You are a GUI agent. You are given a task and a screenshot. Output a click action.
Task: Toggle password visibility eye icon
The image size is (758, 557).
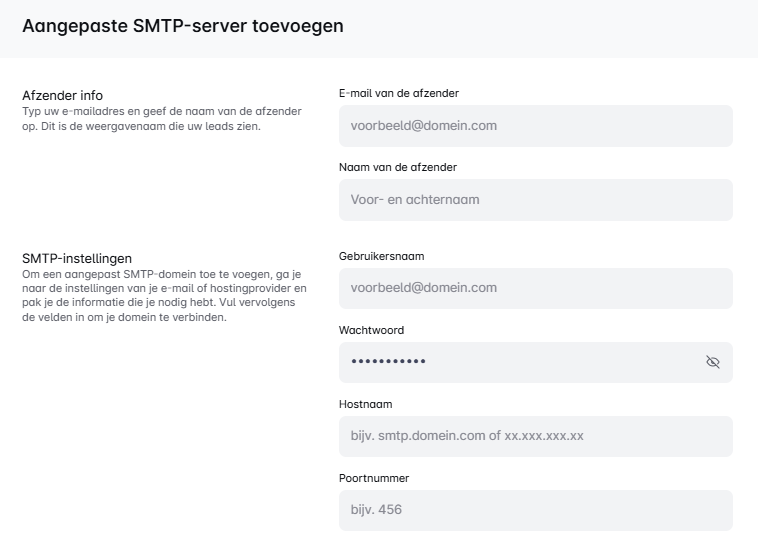(713, 362)
